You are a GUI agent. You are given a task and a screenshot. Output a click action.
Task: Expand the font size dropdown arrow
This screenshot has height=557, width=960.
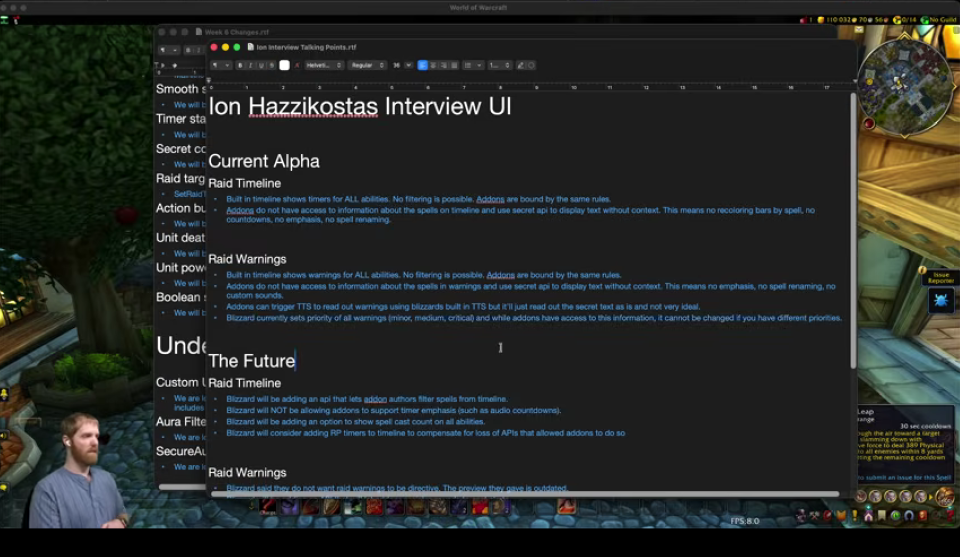click(408, 65)
